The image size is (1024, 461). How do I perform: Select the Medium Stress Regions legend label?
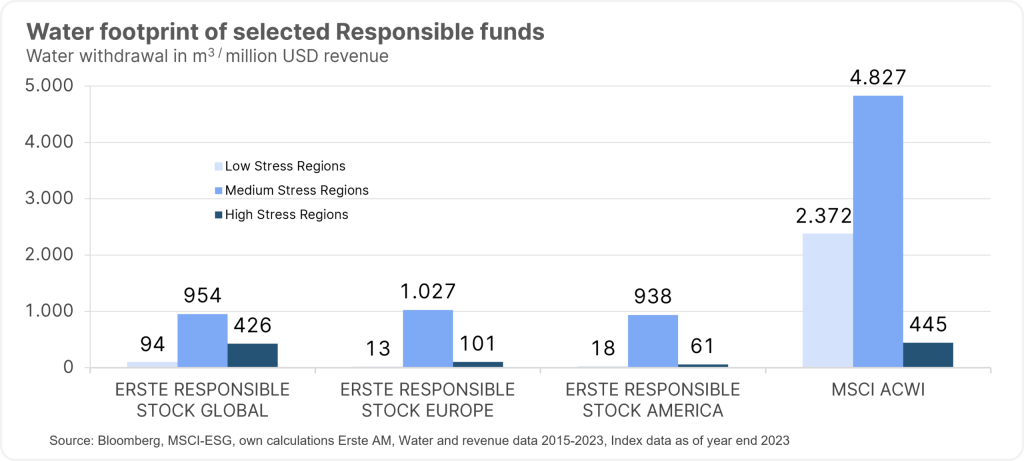tap(297, 190)
